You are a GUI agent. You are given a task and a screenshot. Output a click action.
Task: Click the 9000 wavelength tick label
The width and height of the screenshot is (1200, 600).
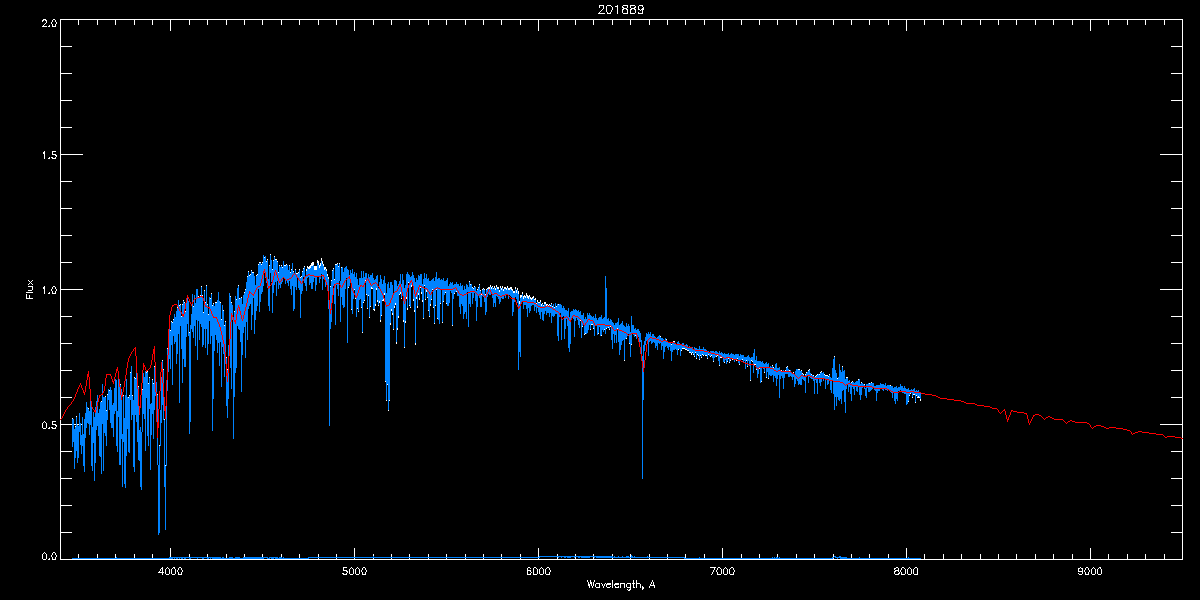(1090, 572)
